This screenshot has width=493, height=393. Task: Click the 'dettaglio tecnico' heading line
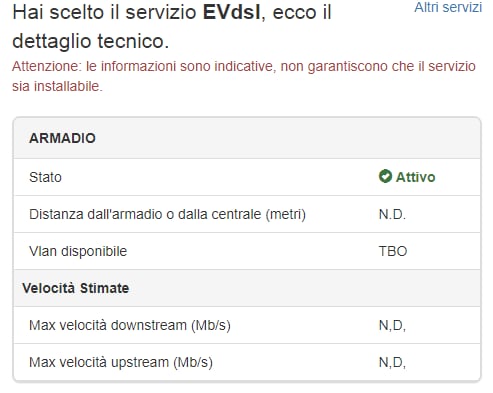pos(90,41)
